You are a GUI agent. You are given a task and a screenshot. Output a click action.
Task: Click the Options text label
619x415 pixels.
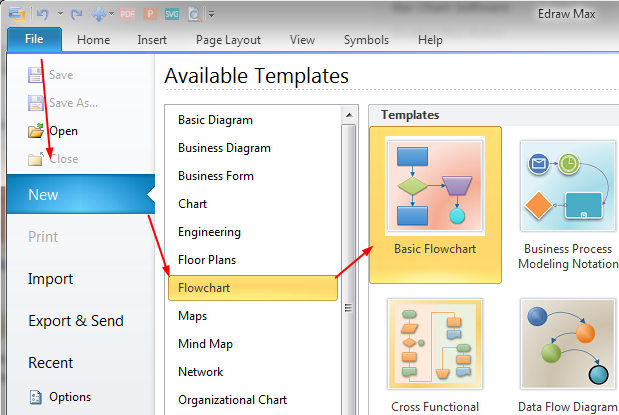click(x=70, y=397)
